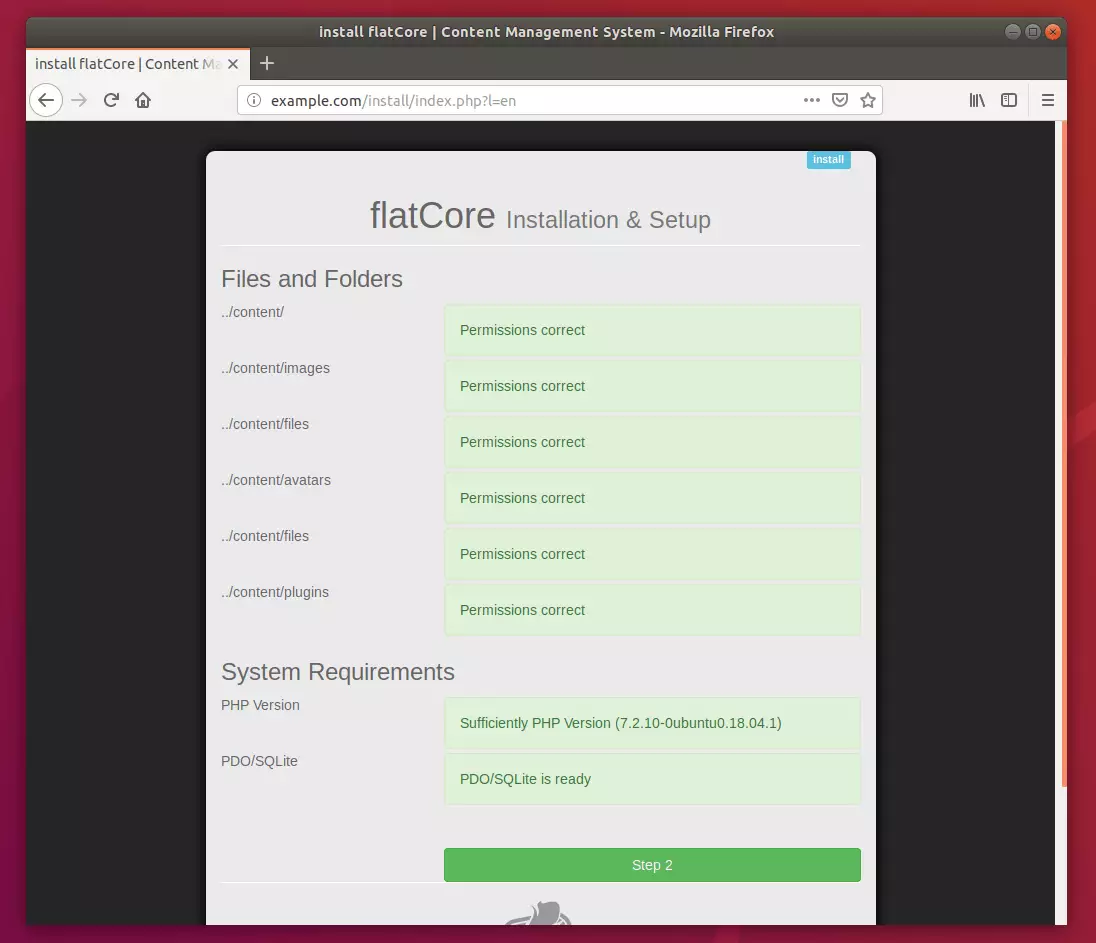This screenshot has width=1096, height=943.
Task: Proceed with the Step 2 button
Action: pos(652,865)
